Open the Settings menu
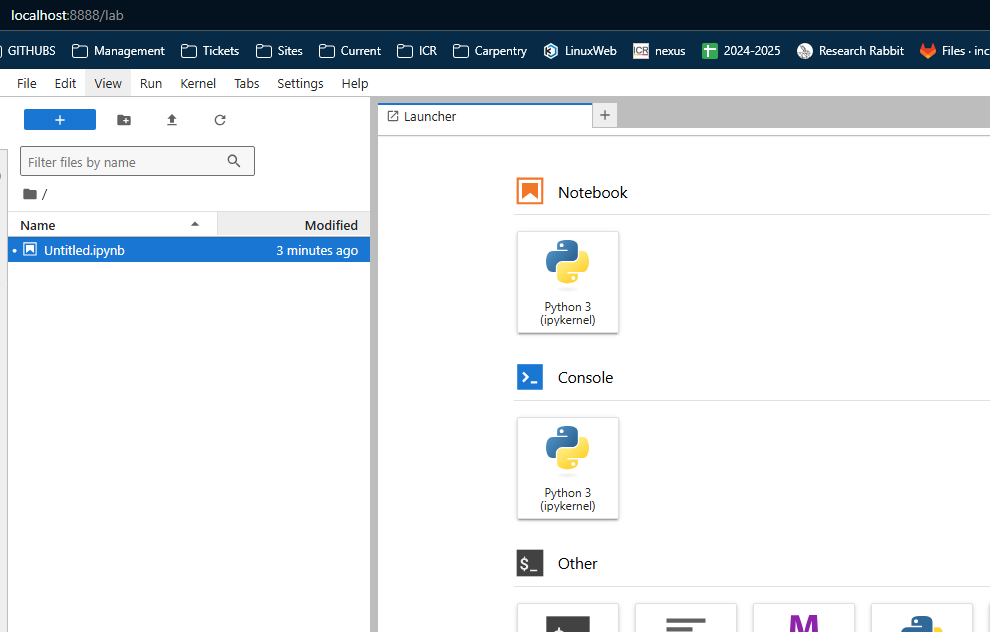Viewport: 990px width, 632px height. point(300,83)
